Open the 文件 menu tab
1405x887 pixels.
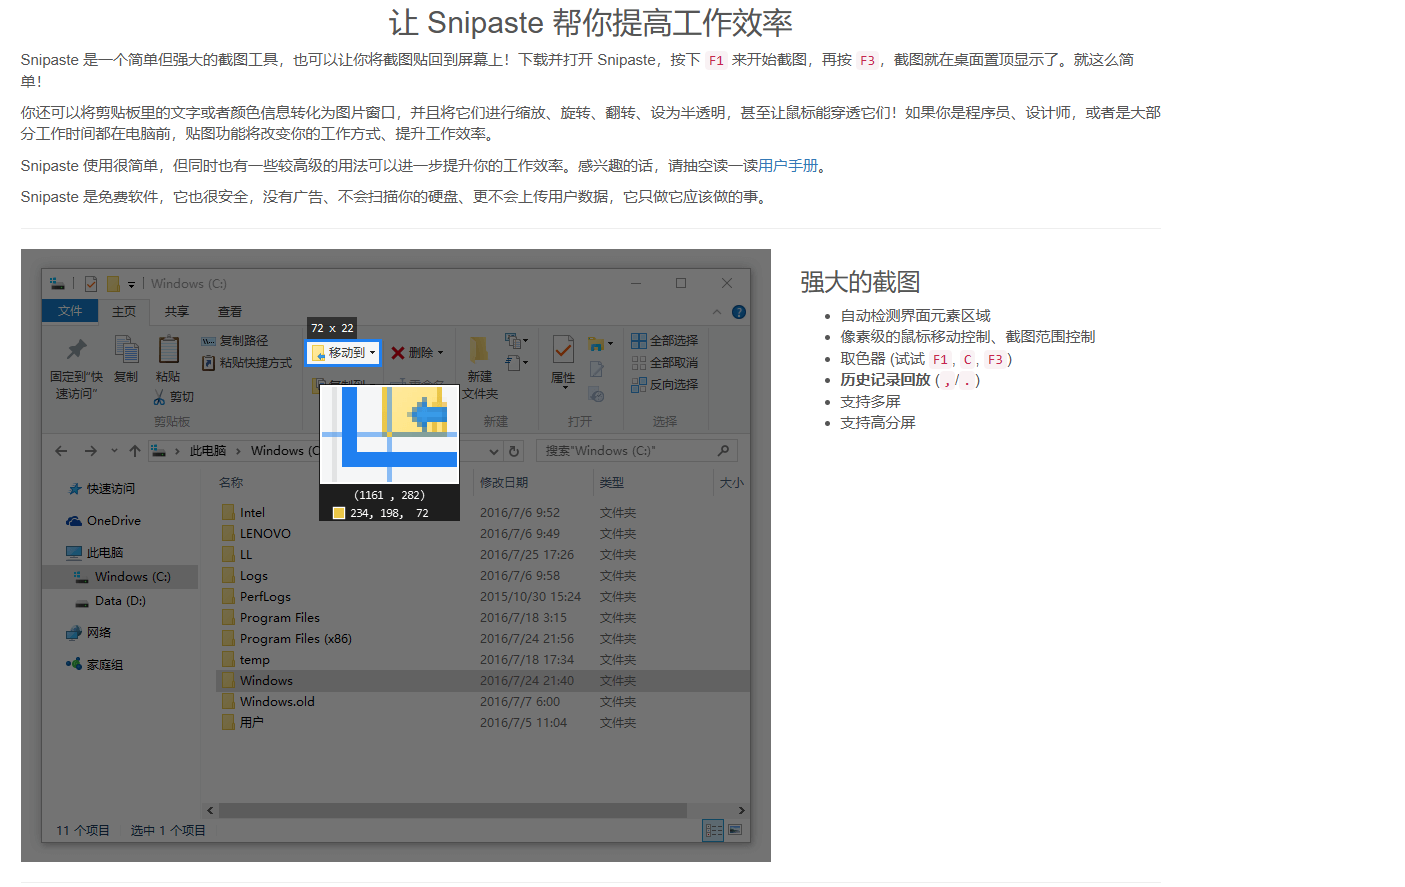[x=70, y=311]
